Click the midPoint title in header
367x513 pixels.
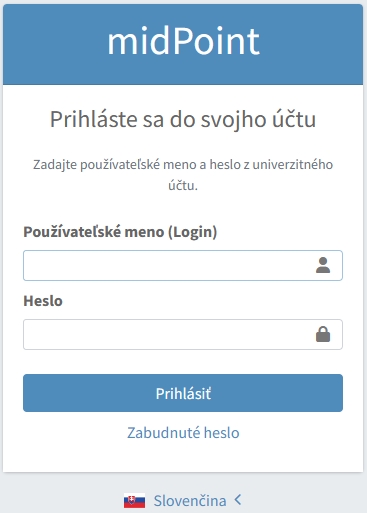click(x=183, y=42)
